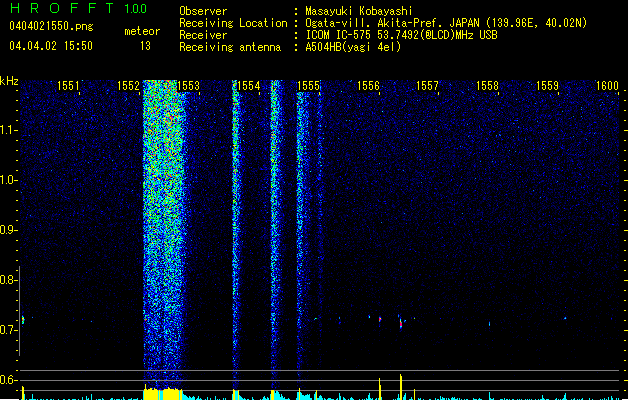629x400 pixels.
Task: Click receiver value ICOM IC-575 53.7492 MHz USB
Action: (401, 35)
